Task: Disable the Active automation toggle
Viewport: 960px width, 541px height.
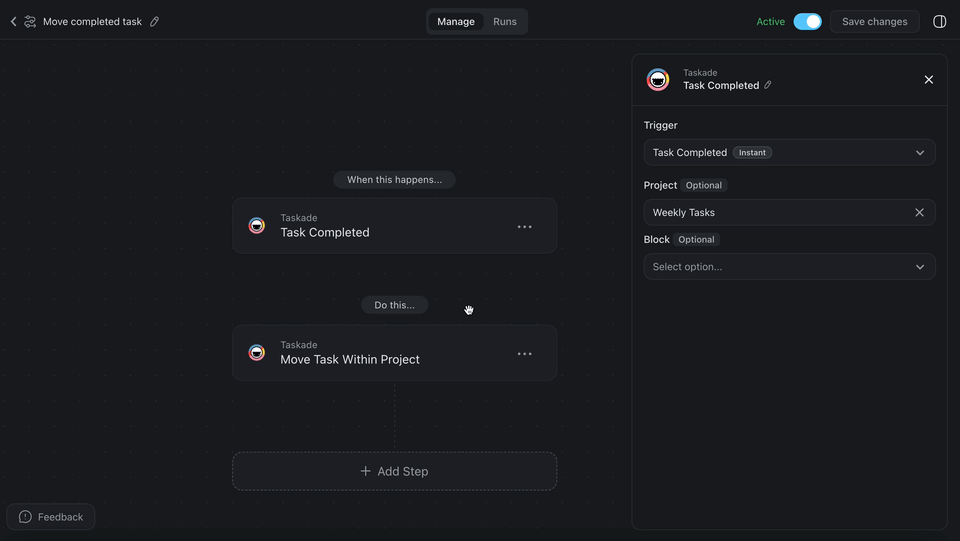Action: (x=807, y=21)
